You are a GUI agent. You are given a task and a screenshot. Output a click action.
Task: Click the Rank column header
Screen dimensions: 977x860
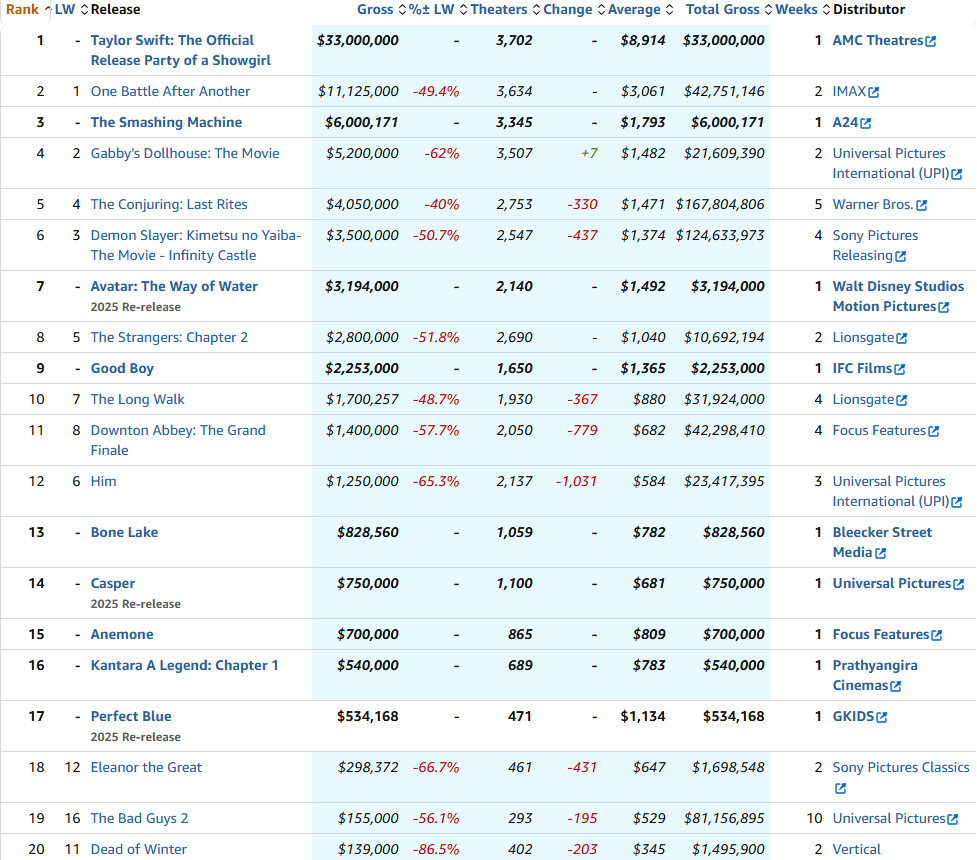(x=22, y=9)
